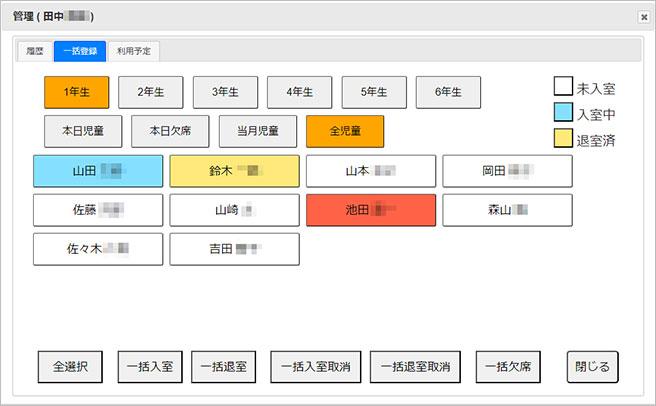
Task: Toggle the 1年生 grade filter
Action: (x=77, y=92)
